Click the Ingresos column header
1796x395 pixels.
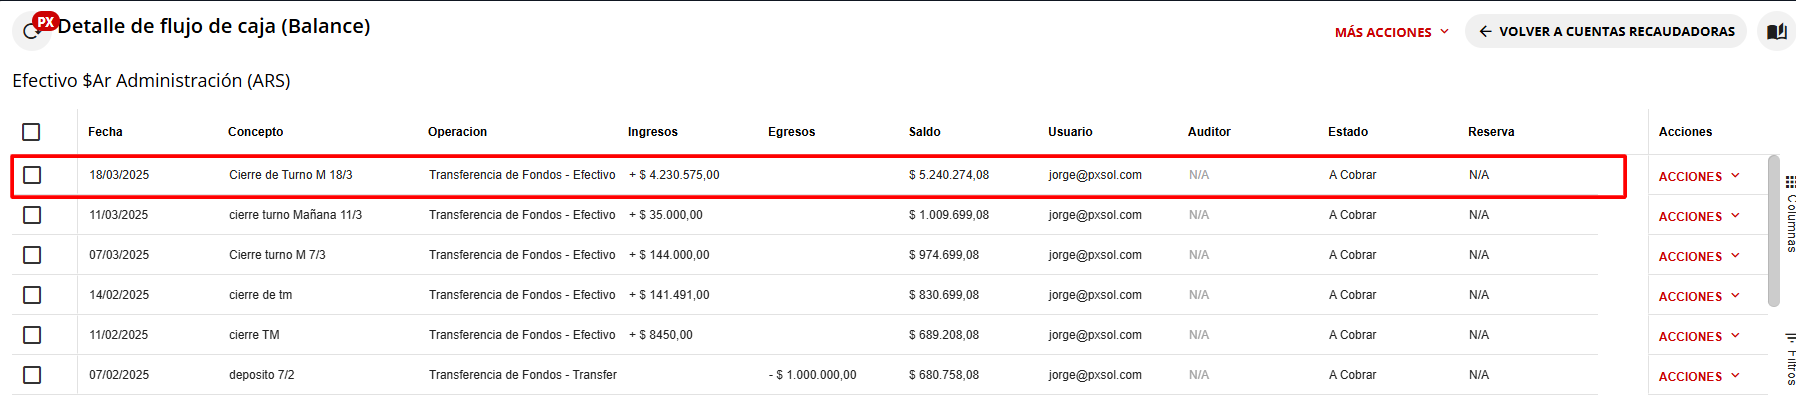[x=652, y=132]
